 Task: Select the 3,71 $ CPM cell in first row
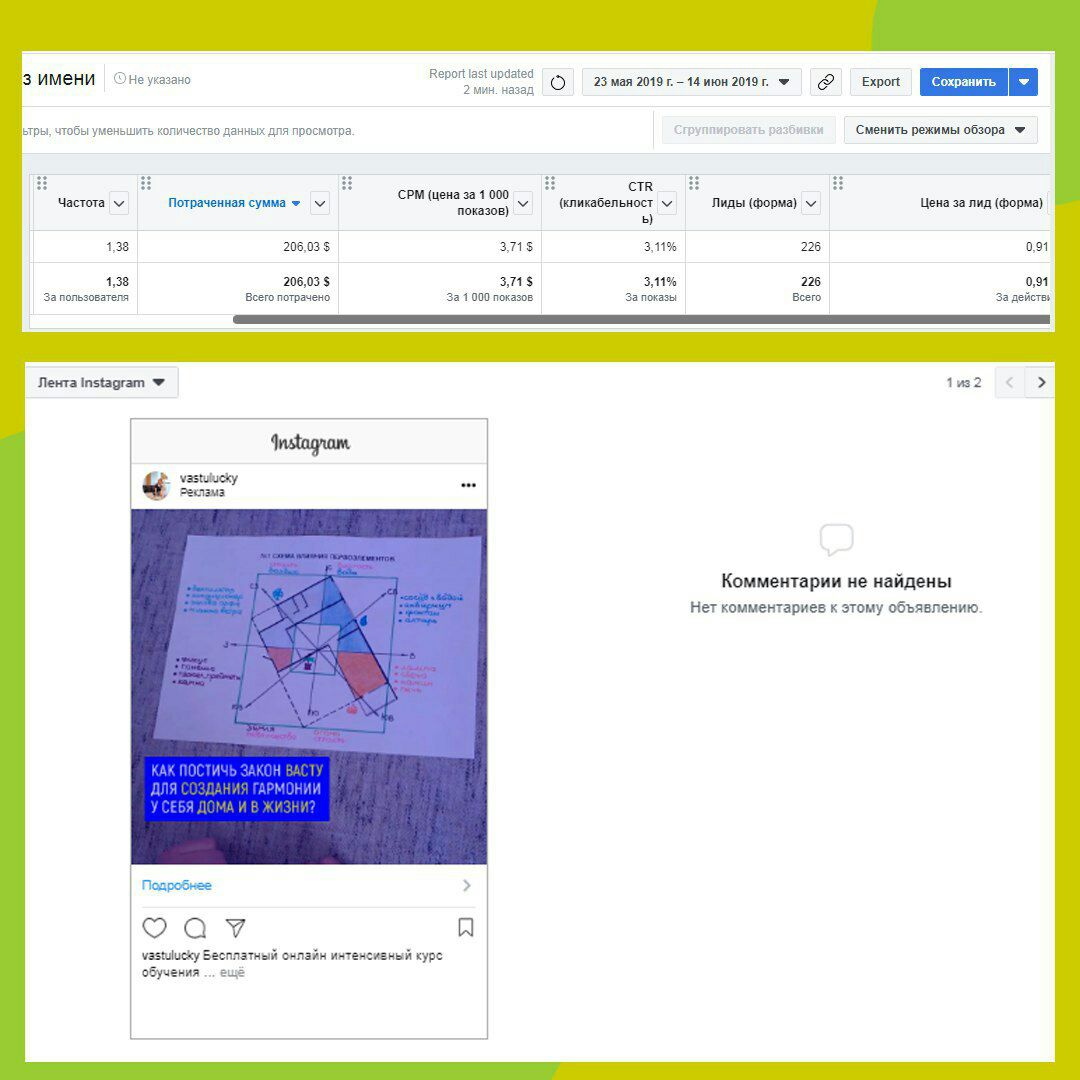tap(516, 247)
